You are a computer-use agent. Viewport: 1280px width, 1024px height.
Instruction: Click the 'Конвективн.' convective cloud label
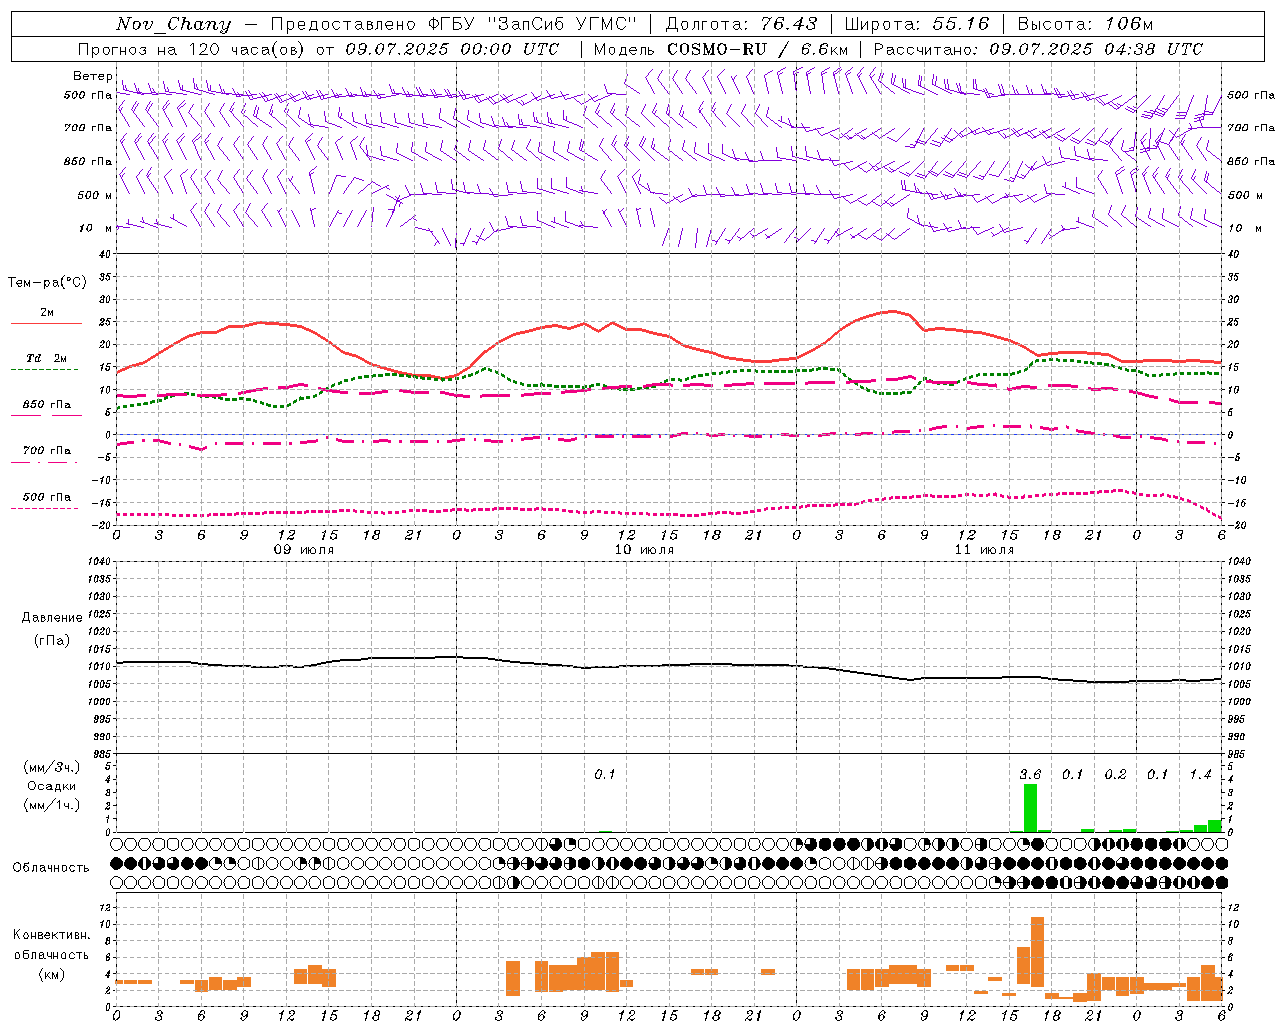coord(51,935)
